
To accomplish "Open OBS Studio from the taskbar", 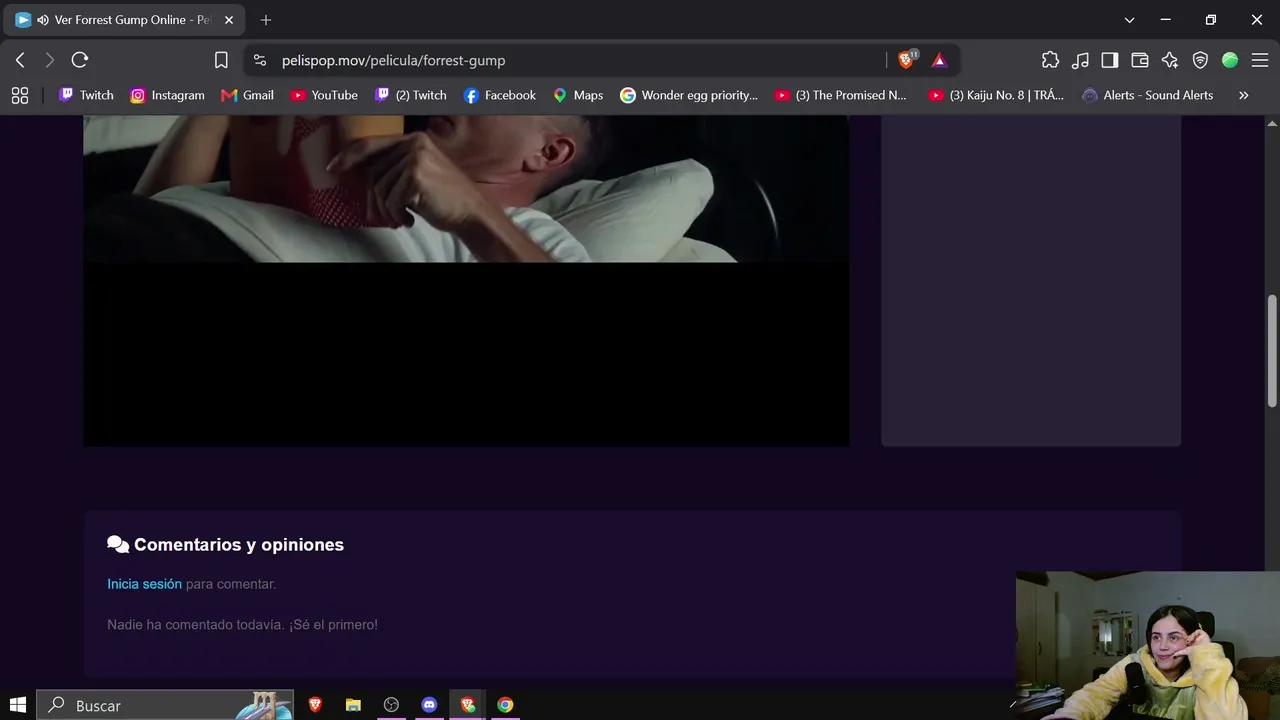I will point(391,705).
